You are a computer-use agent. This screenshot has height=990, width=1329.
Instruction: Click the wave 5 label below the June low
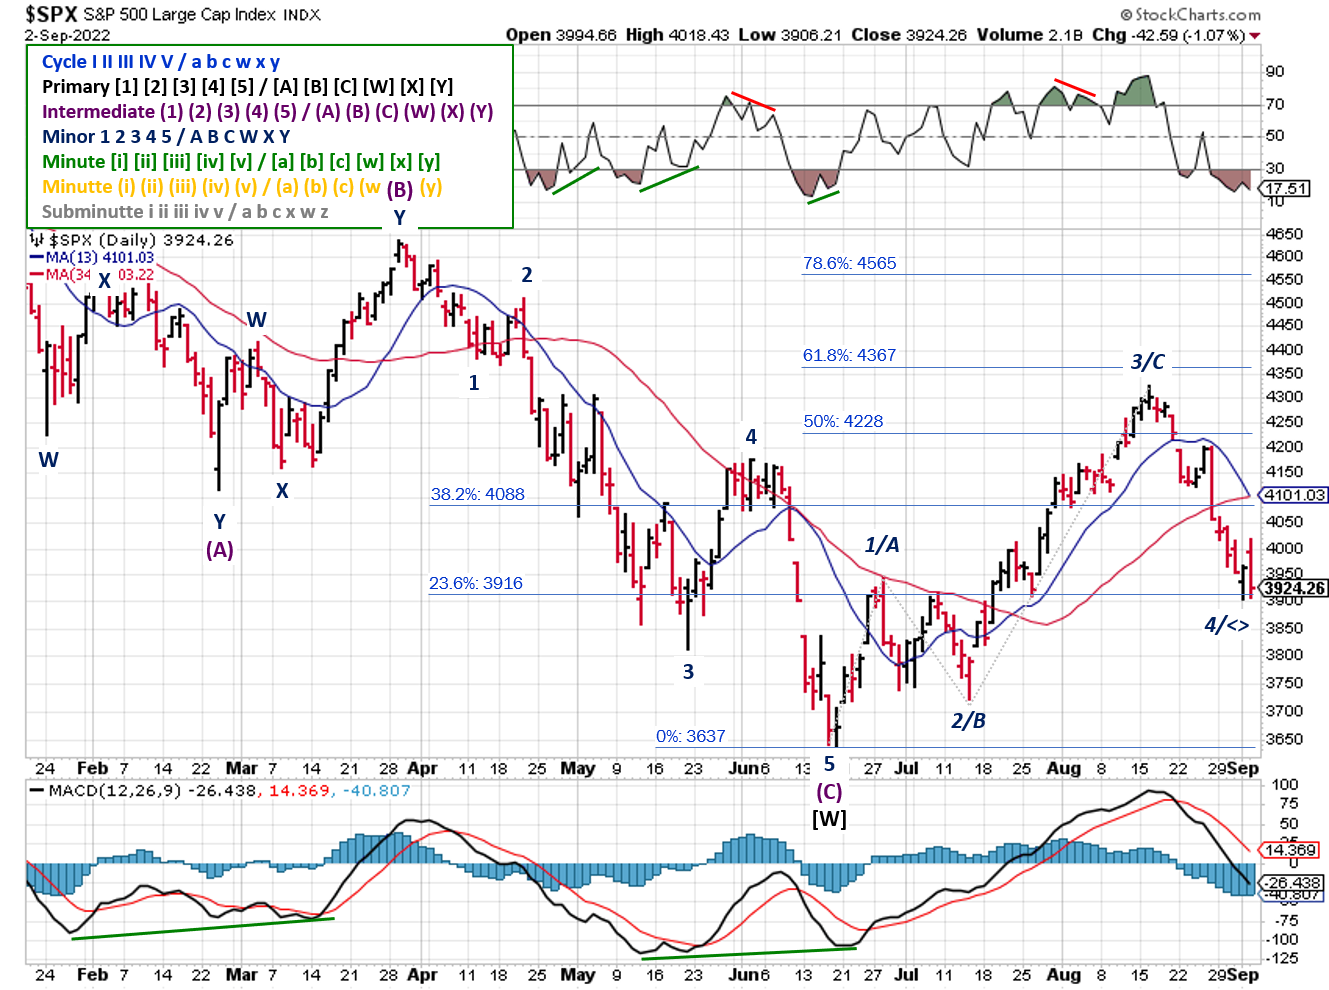point(829,764)
